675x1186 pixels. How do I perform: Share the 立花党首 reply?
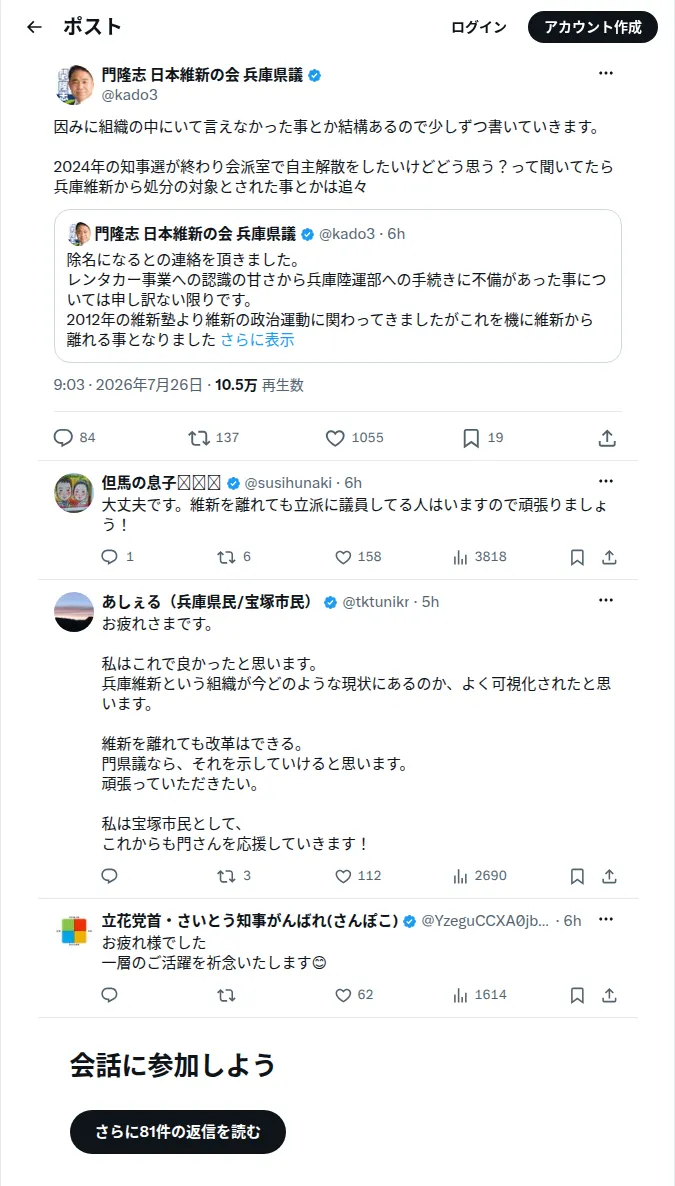609,995
